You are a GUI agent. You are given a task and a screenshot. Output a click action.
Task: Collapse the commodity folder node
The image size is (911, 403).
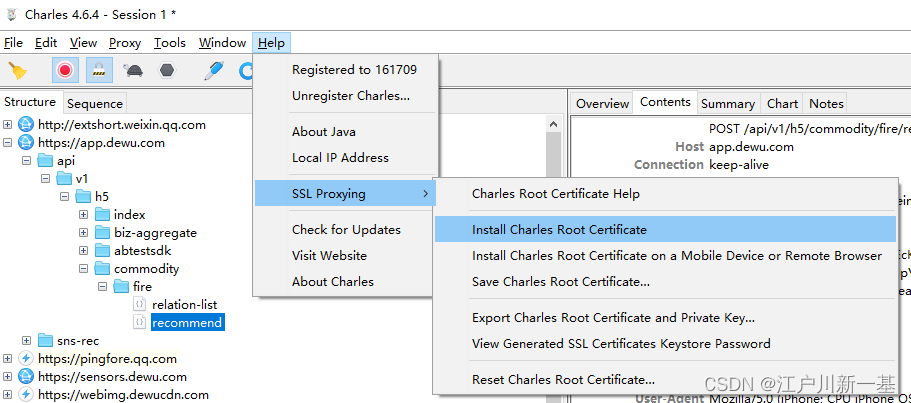tap(84, 268)
